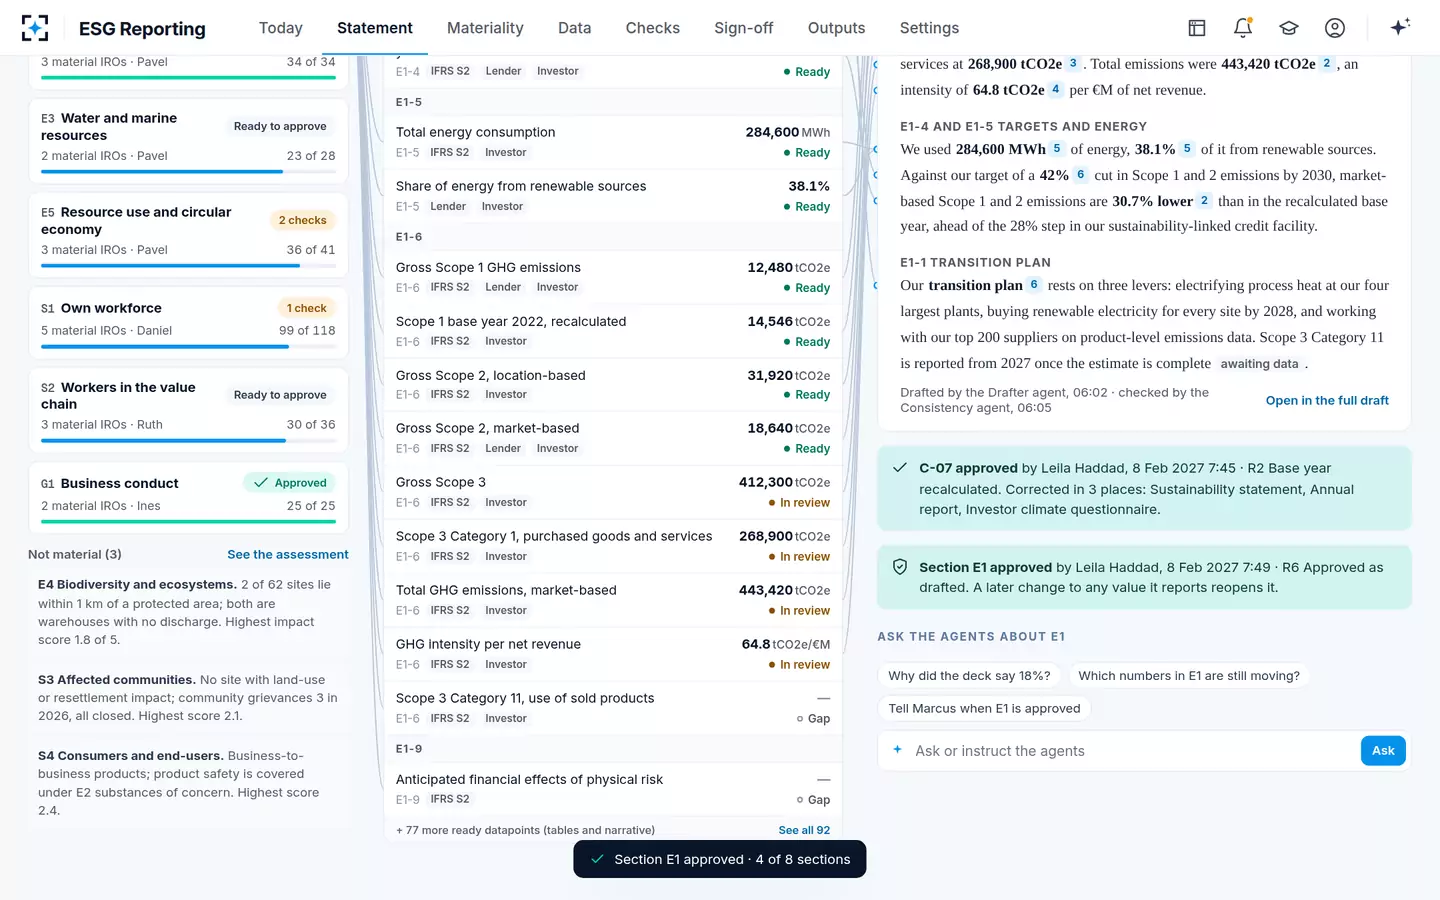The height and width of the screenshot is (900, 1440).
Task: Open citation chip 6 after 42% target
Action: point(1081,174)
